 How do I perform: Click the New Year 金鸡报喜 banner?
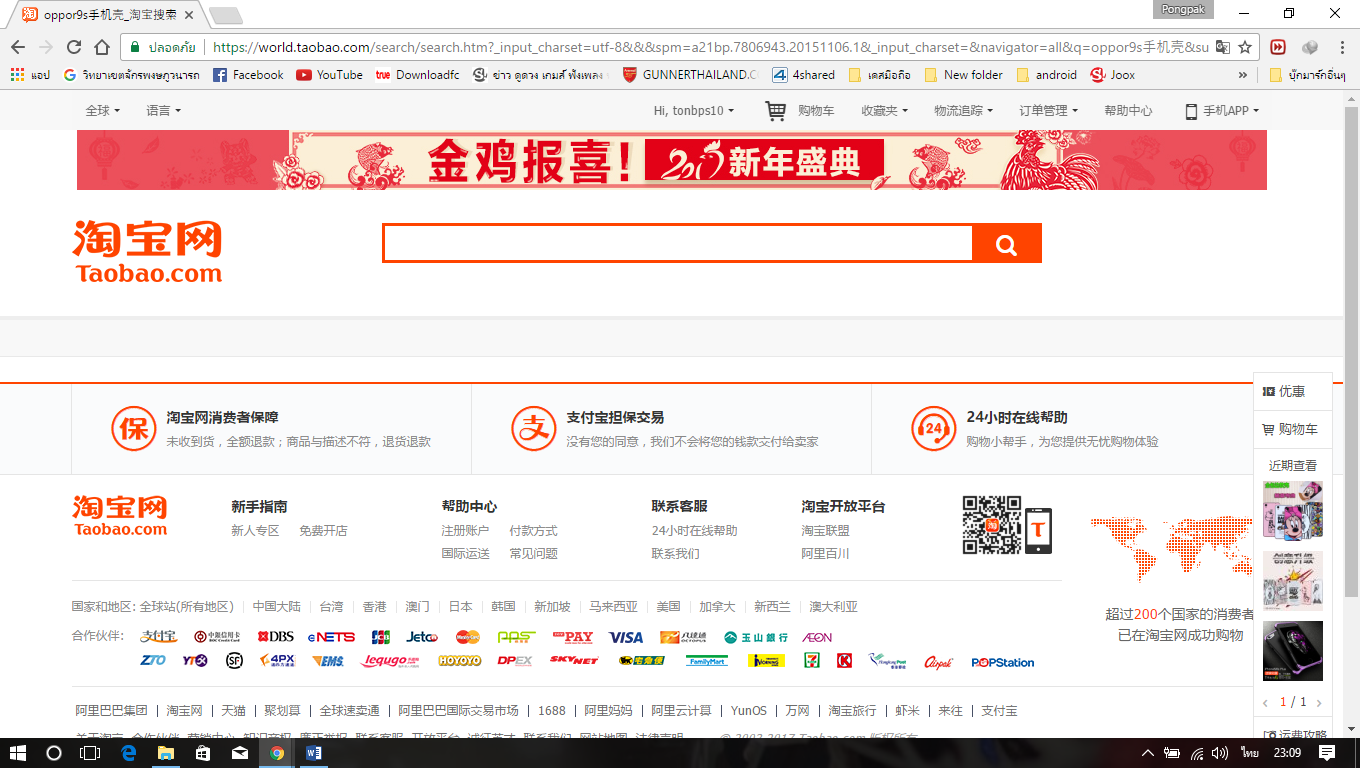[x=672, y=160]
